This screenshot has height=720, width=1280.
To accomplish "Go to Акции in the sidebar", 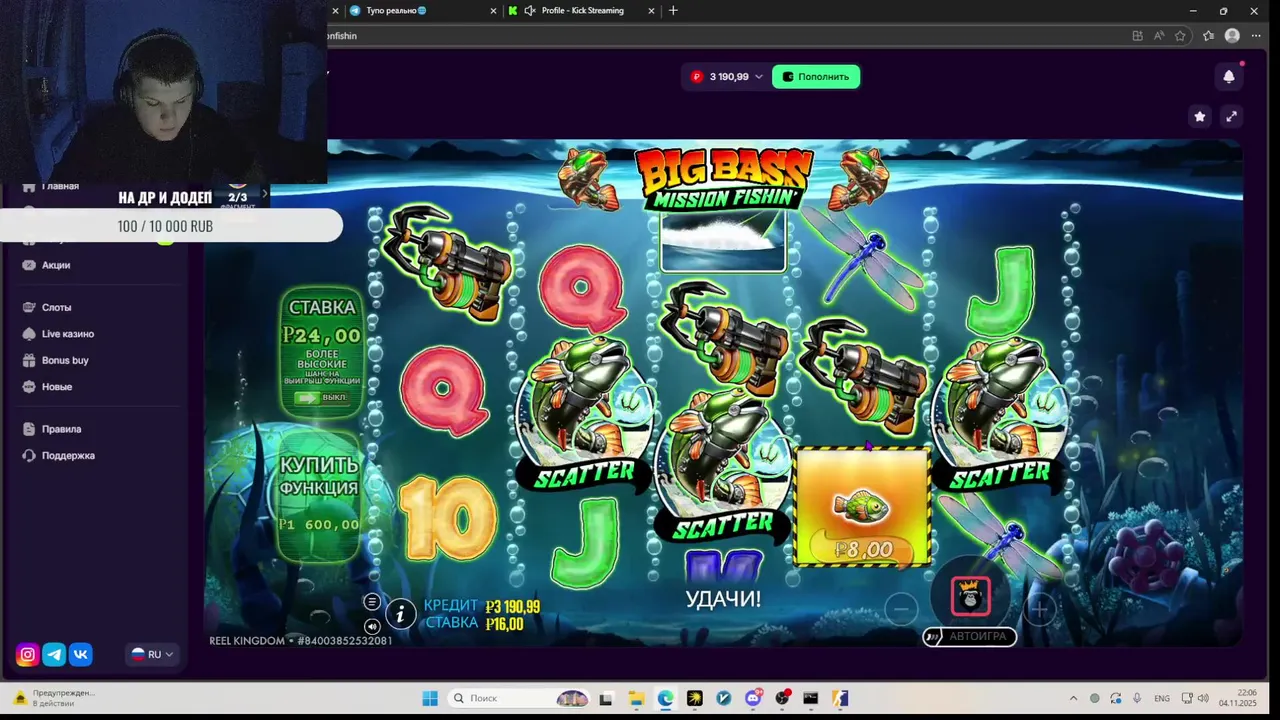I will pos(56,265).
